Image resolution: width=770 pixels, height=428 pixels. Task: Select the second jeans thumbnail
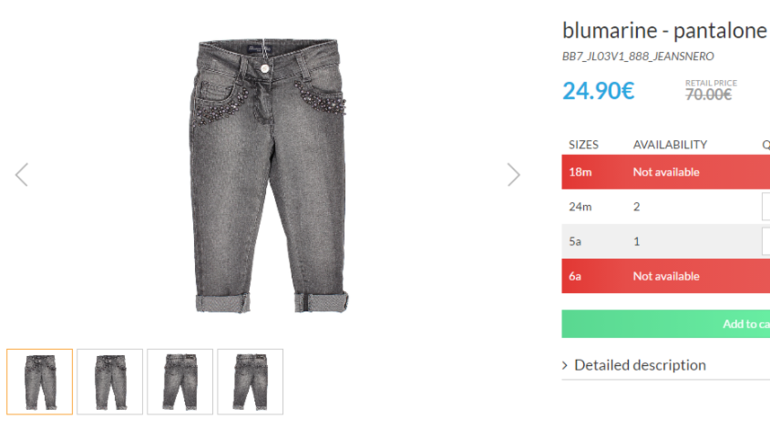[110, 382]
